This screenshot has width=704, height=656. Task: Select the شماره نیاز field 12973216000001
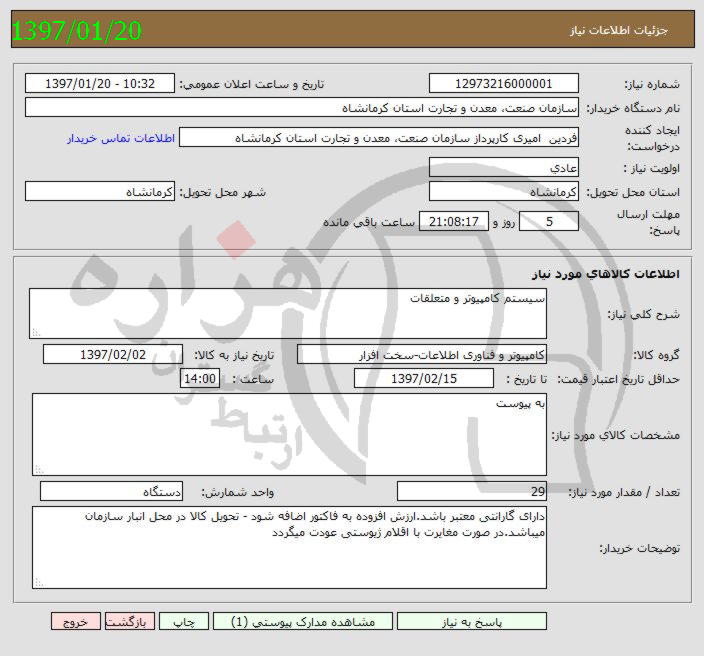coord(504,84)
